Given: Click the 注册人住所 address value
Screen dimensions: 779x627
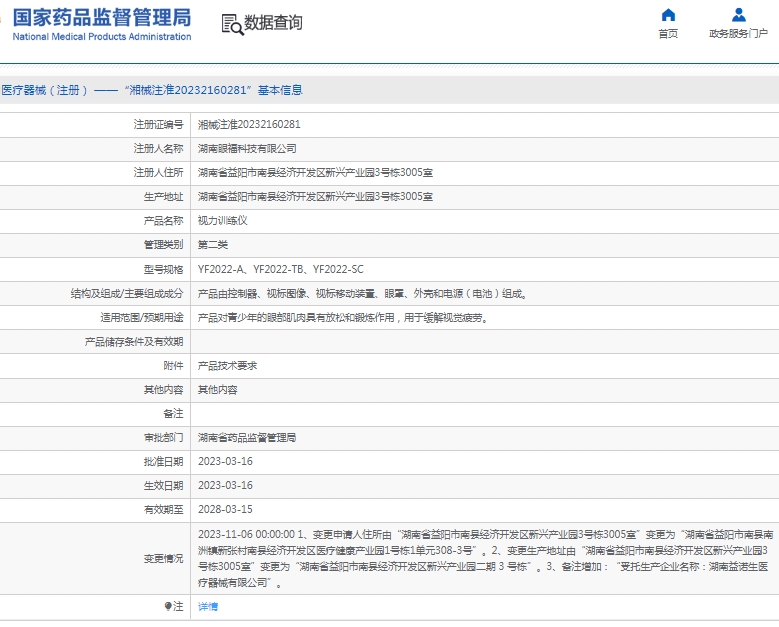Looking at the screenshot, I should (x=315, y=172).
